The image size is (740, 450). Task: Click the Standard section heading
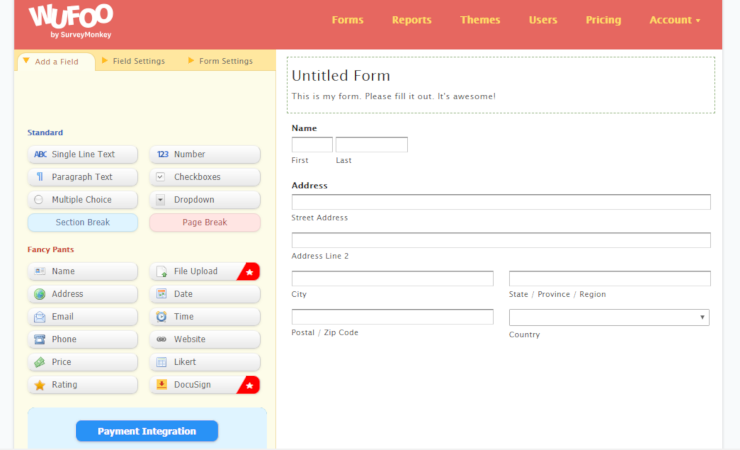click(45, 133)
